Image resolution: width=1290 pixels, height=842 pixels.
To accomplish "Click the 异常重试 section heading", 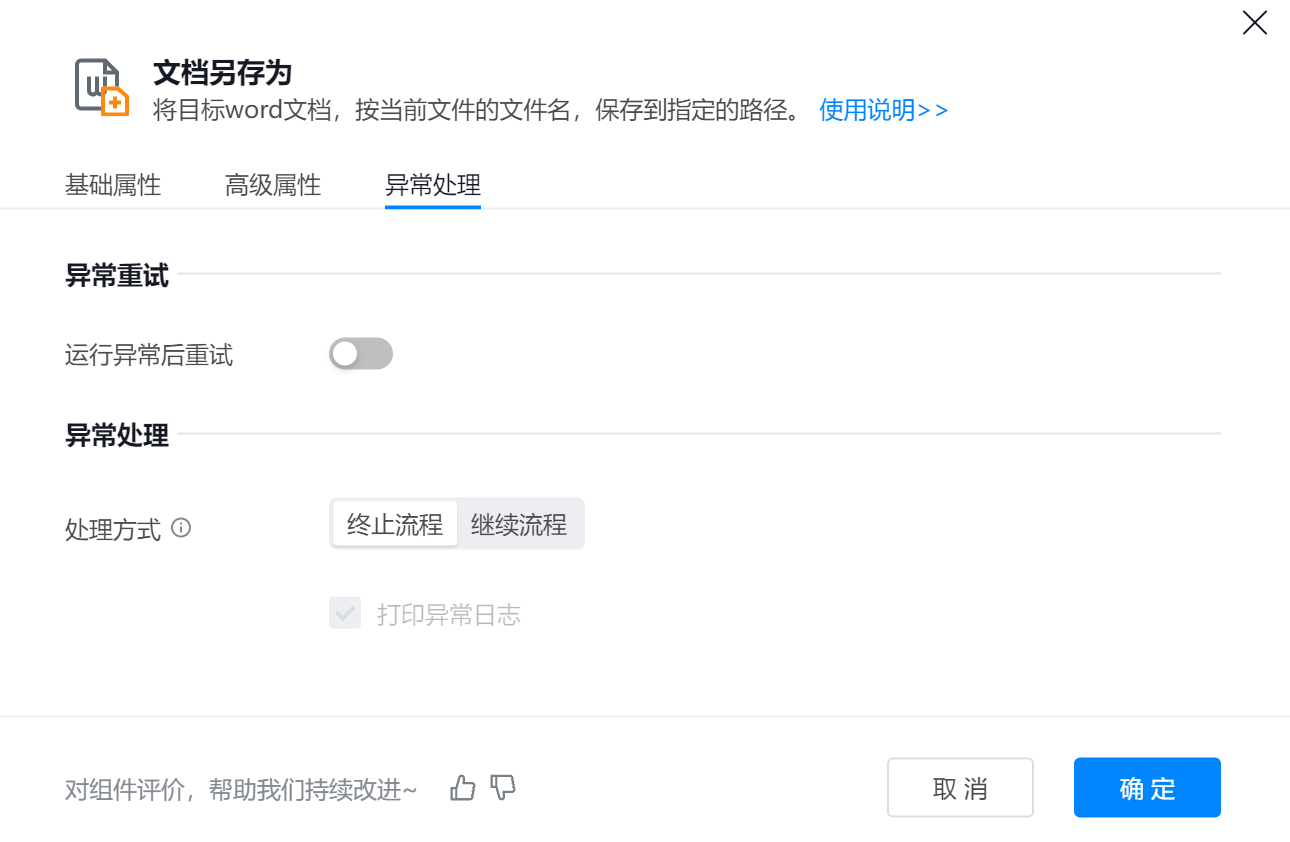I will coord(117,276).
